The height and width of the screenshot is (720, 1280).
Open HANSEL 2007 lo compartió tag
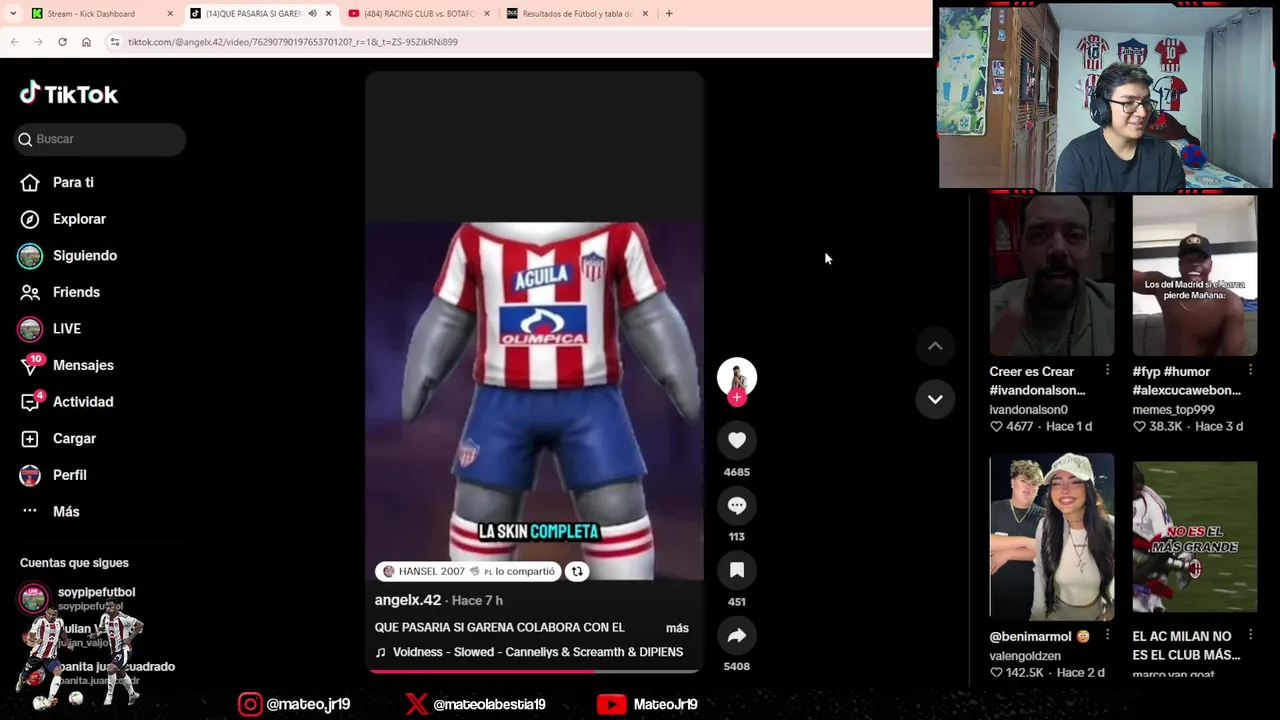point(468,571)
